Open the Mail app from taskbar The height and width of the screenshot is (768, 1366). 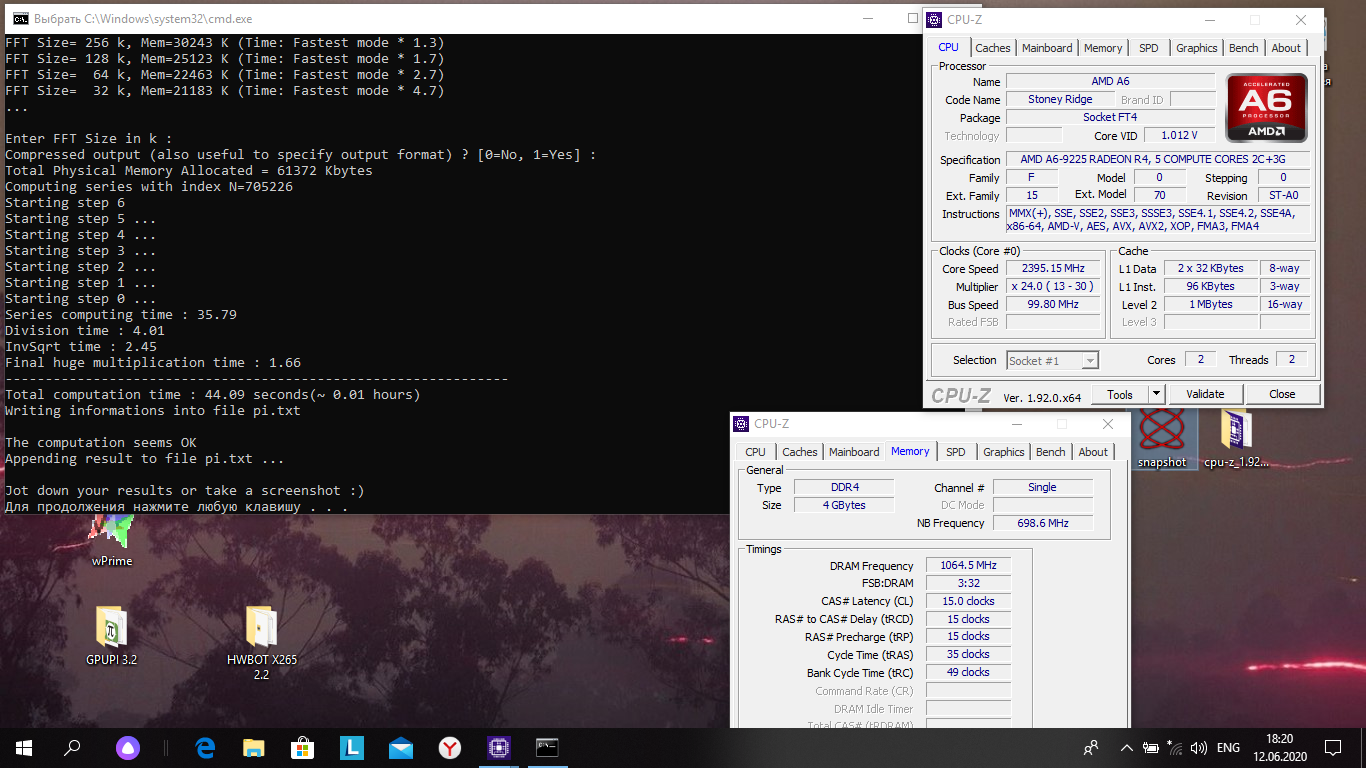[400, 747]
